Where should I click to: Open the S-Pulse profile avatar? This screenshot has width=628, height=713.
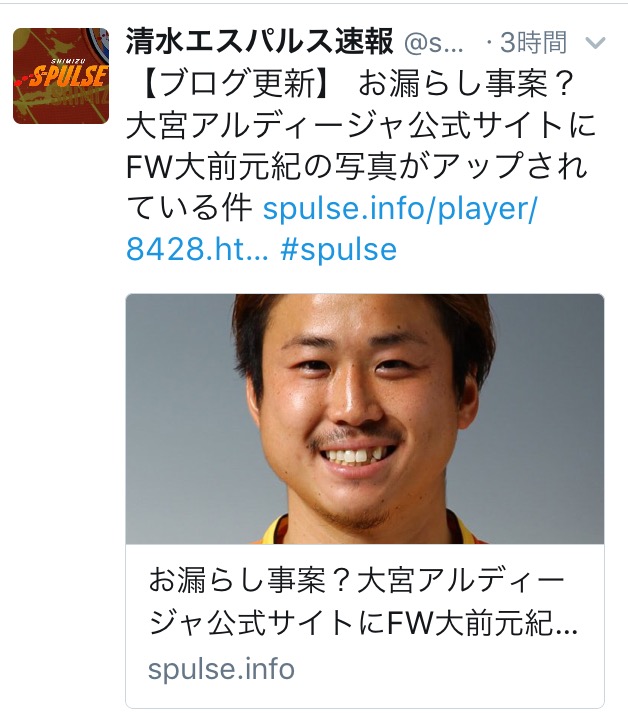[61, 76]
